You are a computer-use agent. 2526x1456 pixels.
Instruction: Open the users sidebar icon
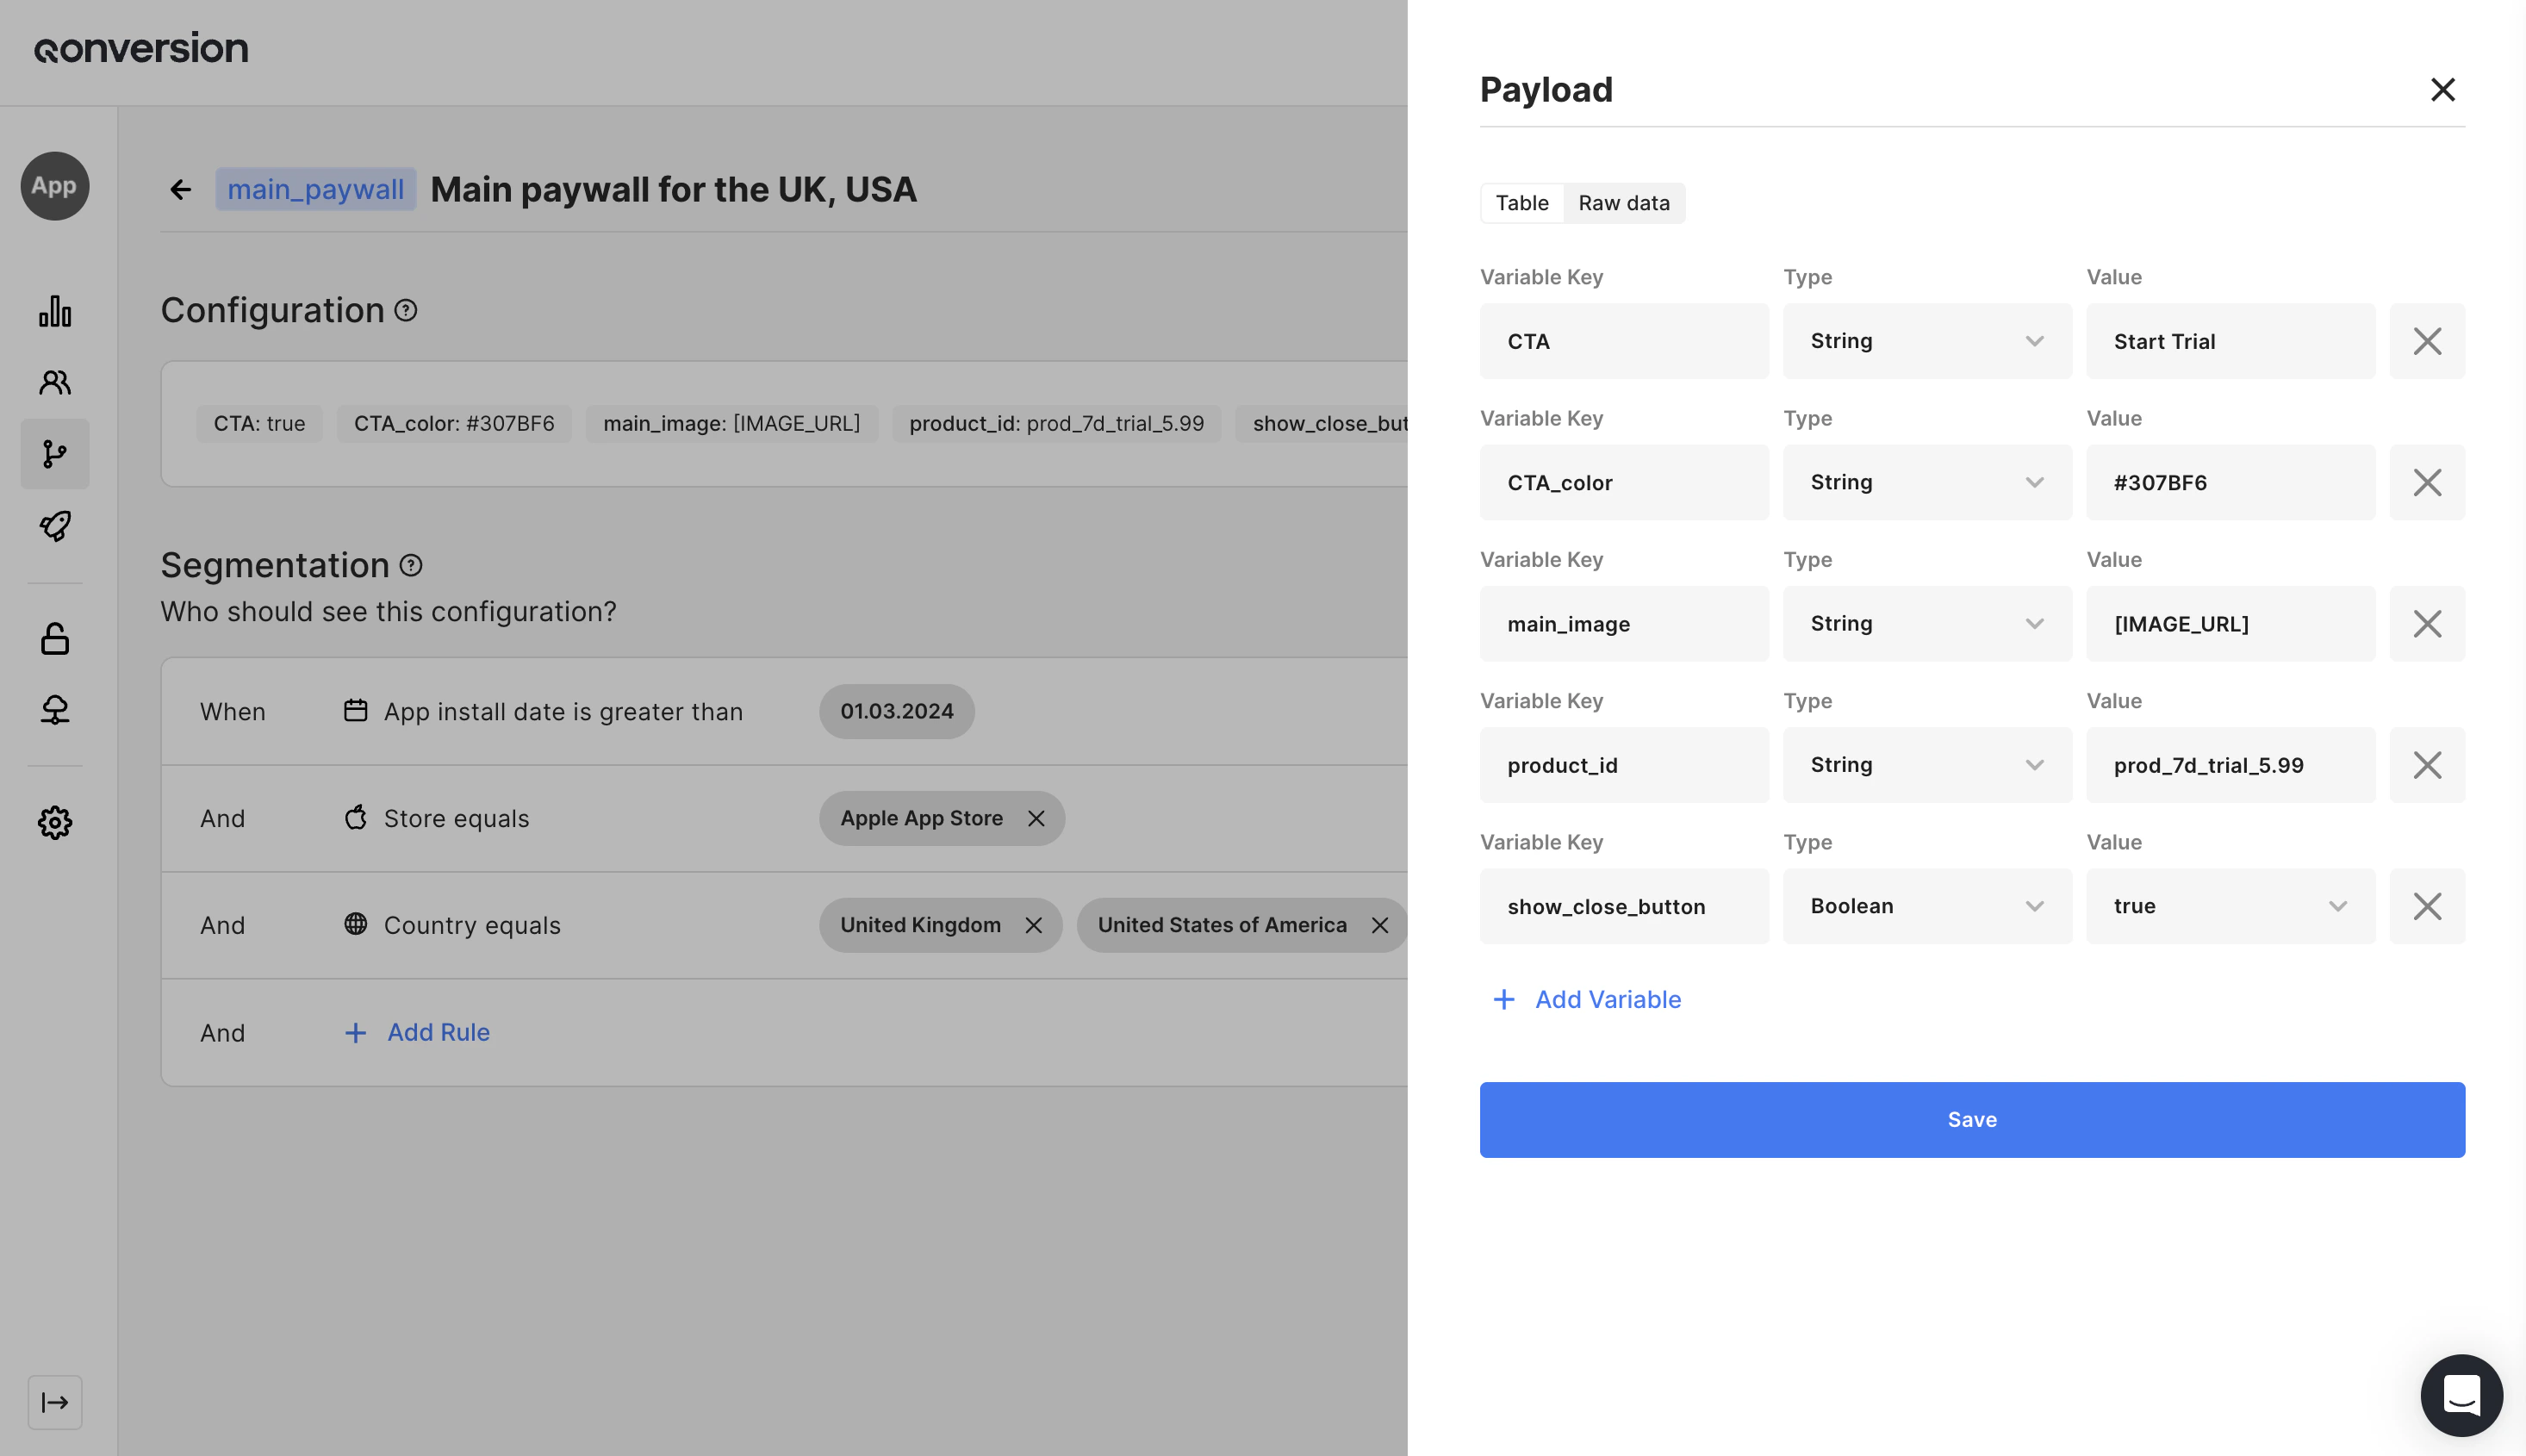(55, 382)
